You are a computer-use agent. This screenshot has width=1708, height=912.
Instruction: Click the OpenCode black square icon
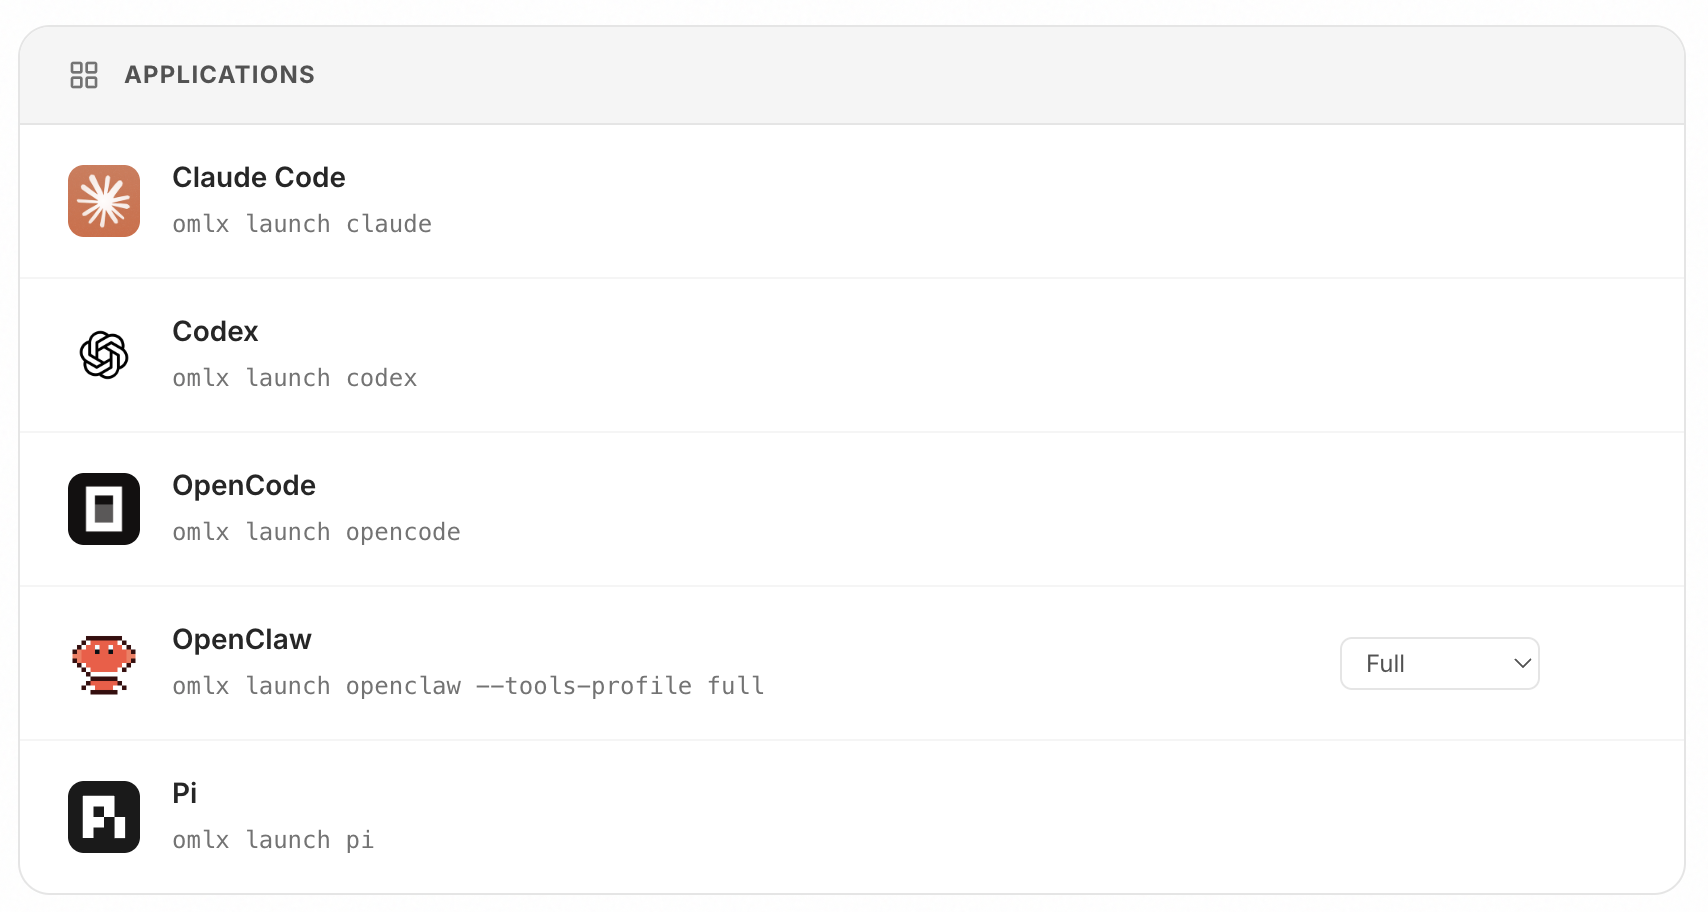point(104,509)
